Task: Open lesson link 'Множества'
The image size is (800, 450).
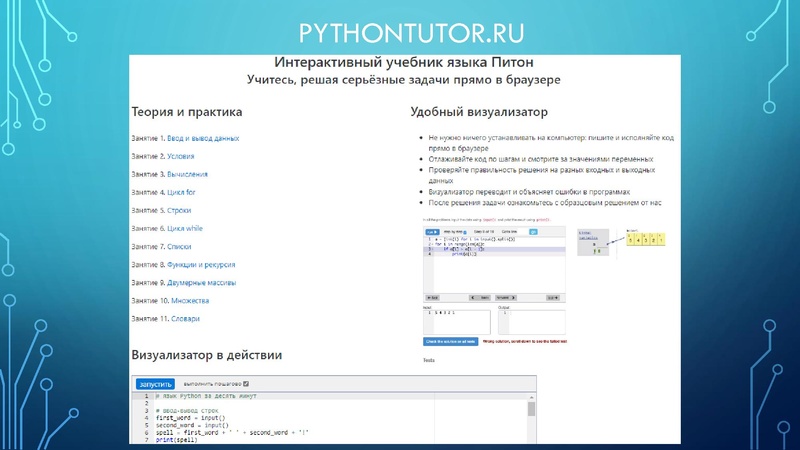Action: pos(190,301)
